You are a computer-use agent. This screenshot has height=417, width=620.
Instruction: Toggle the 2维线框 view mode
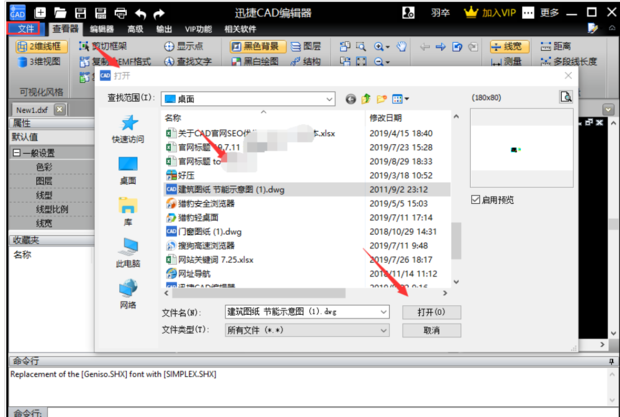[41, 47]
